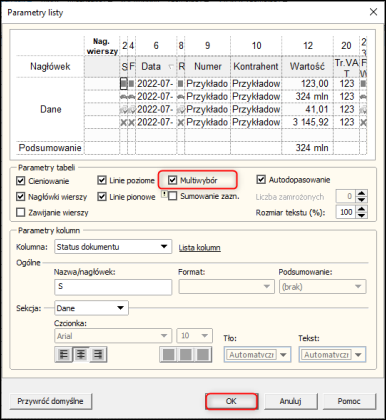Uncheck the Multiwybór checkbox
The height and width of the screenshot is (420, 386).
pos(172,180)
